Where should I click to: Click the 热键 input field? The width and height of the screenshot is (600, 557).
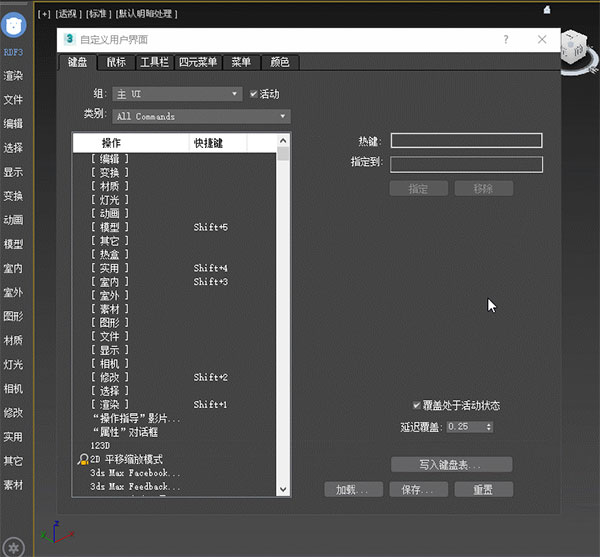point(466,141)
